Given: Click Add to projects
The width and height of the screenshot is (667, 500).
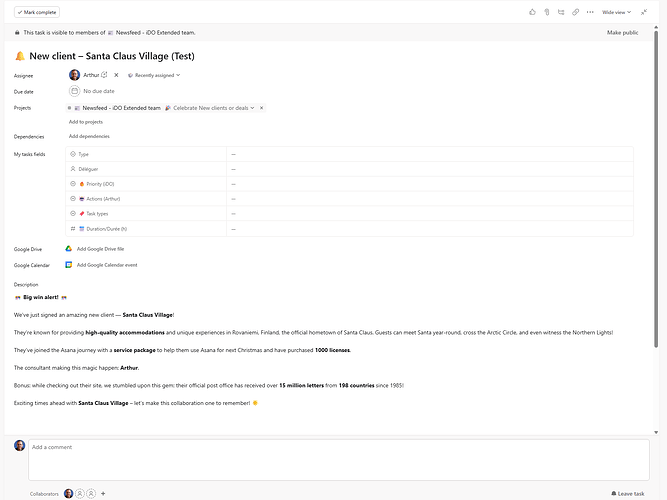Looking at the screenshot, I should point(86,122).
